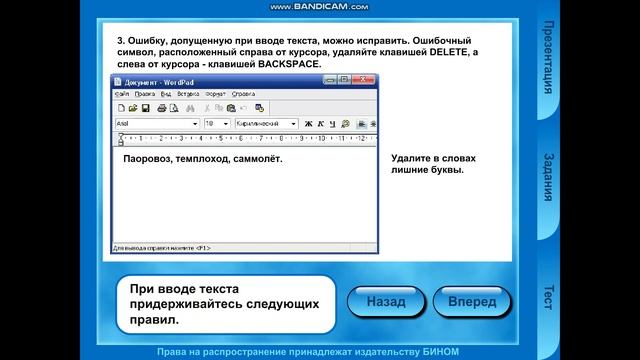Open the Файл menu
The height and width of the screenshot is (360, 640).
pyautogui.click(x=122, y=94)
